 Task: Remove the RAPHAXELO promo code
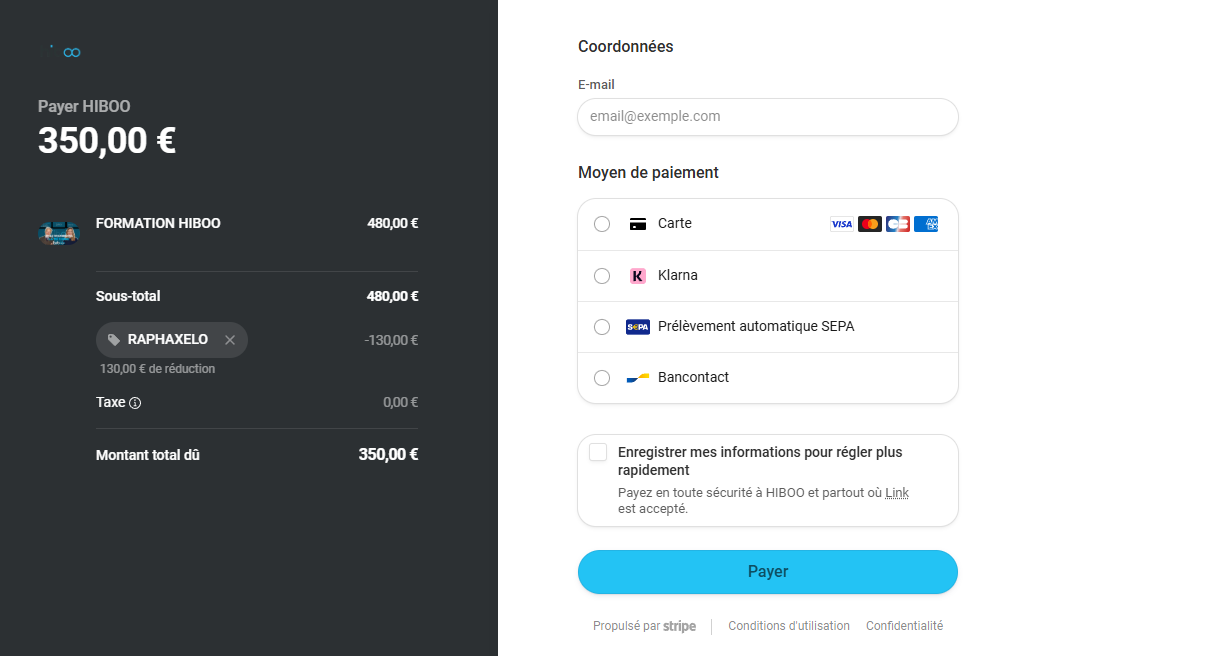point(230,340)
